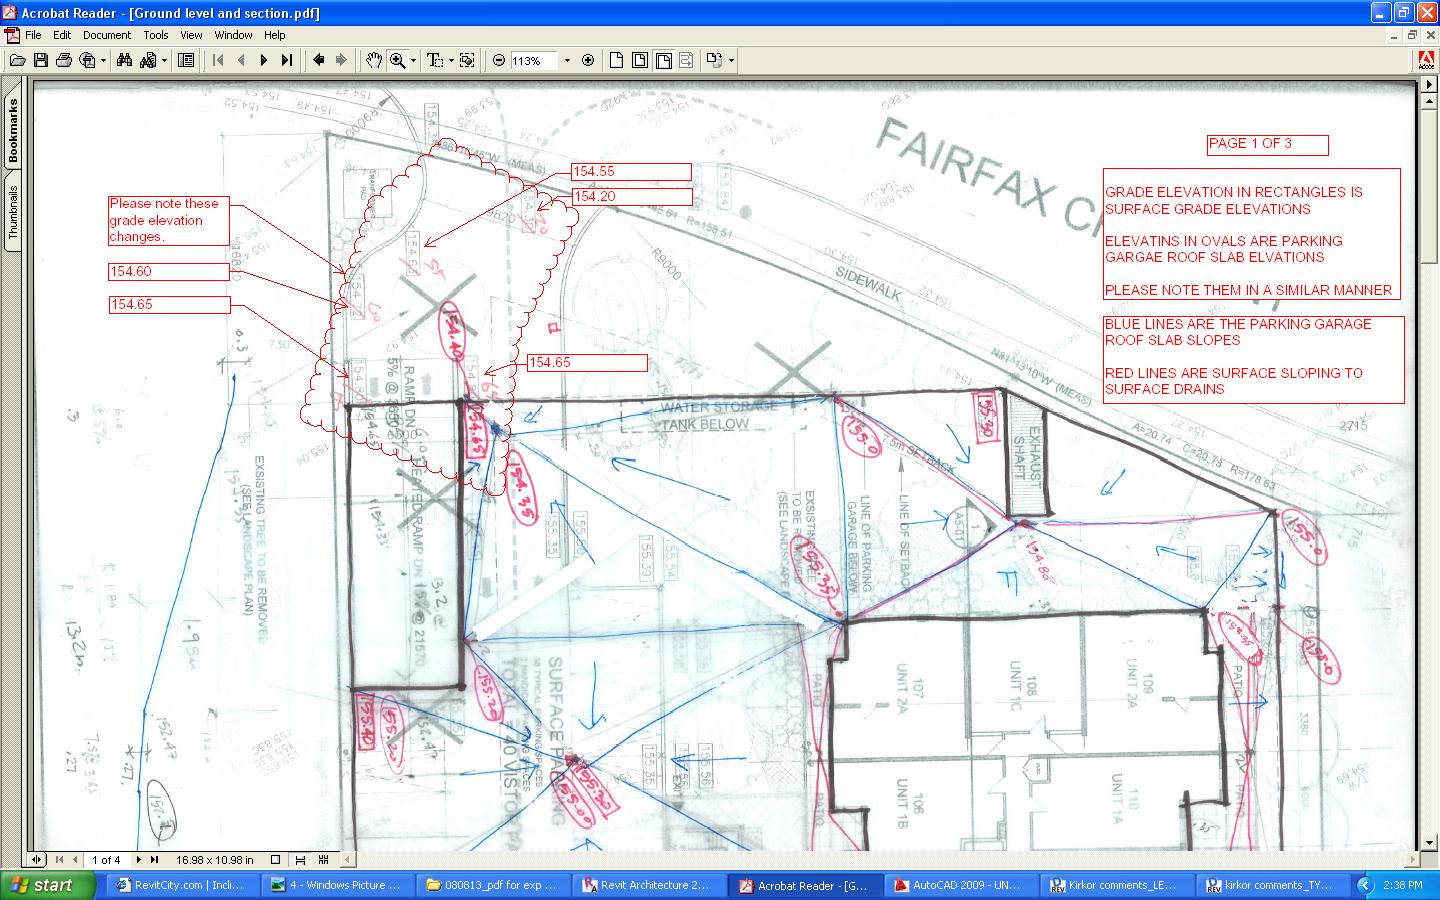Select the Hand tool
This screenshot has height=900, width=1440.
tap(373, 60)
